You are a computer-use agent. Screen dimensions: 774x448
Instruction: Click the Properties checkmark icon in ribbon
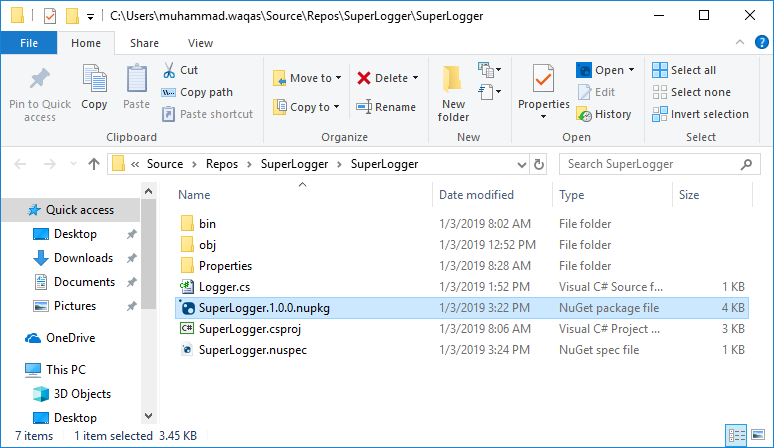point(543,78)
